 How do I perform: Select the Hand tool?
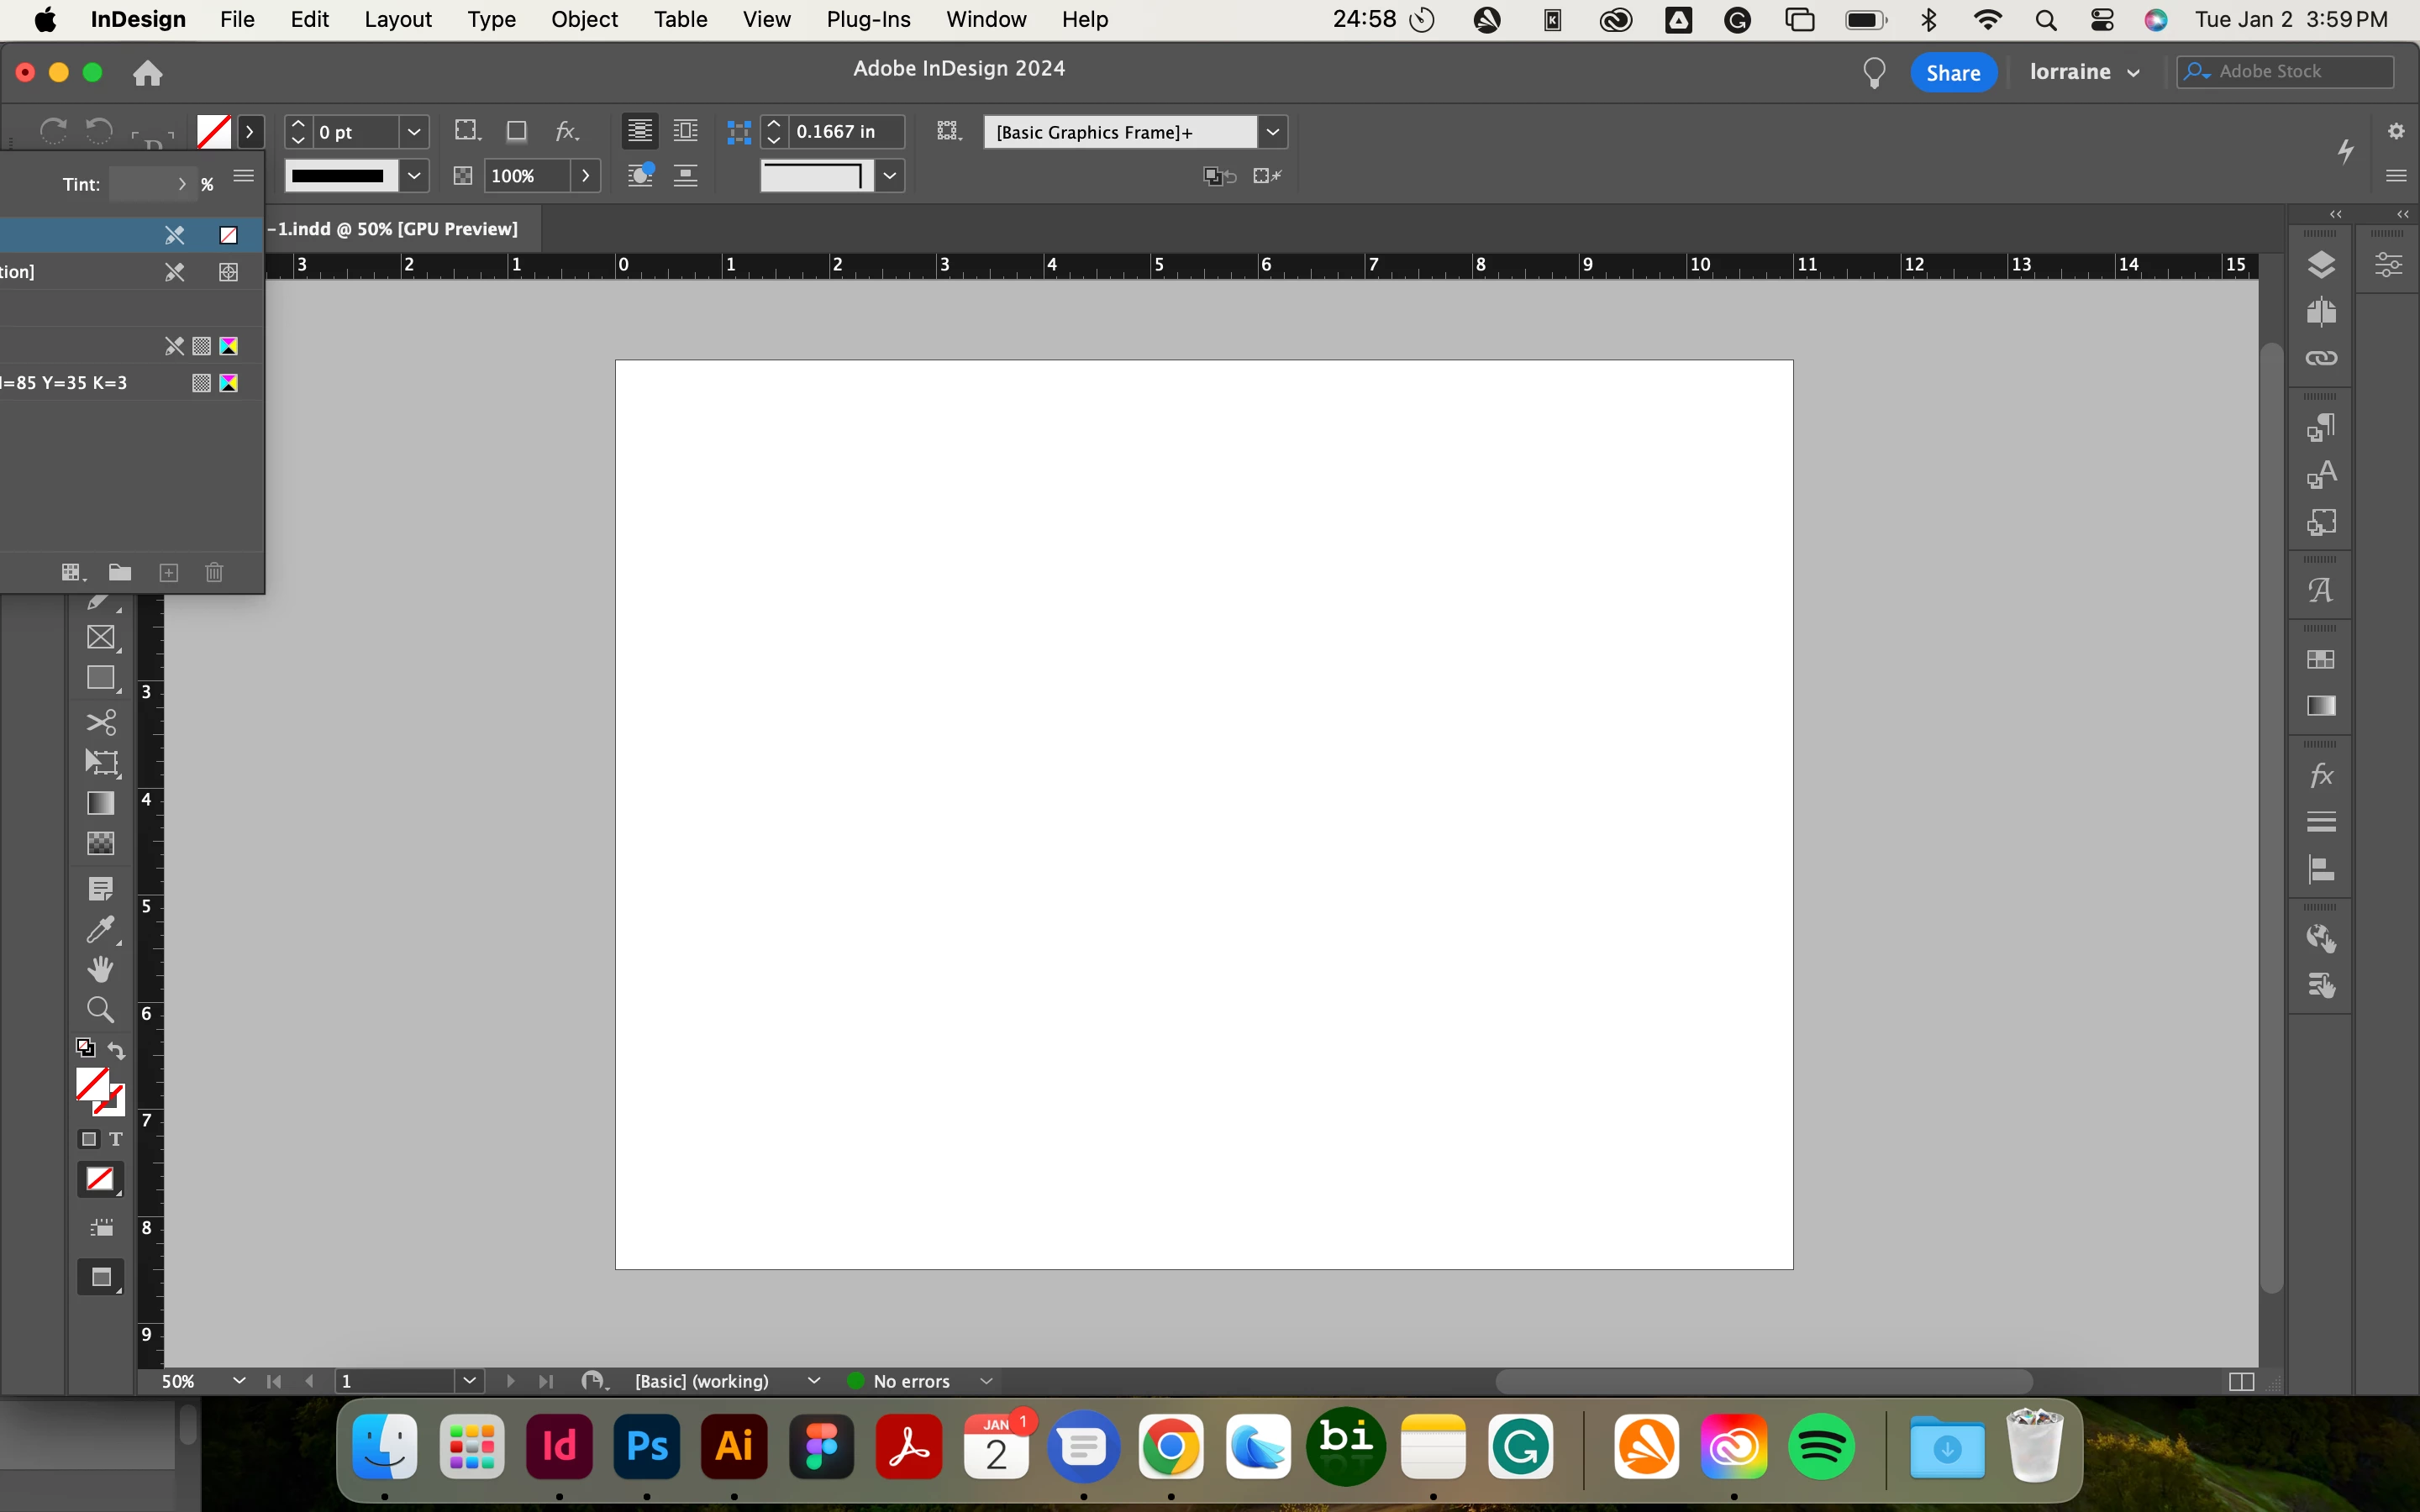pyautogui.click(x=101, y=969)
